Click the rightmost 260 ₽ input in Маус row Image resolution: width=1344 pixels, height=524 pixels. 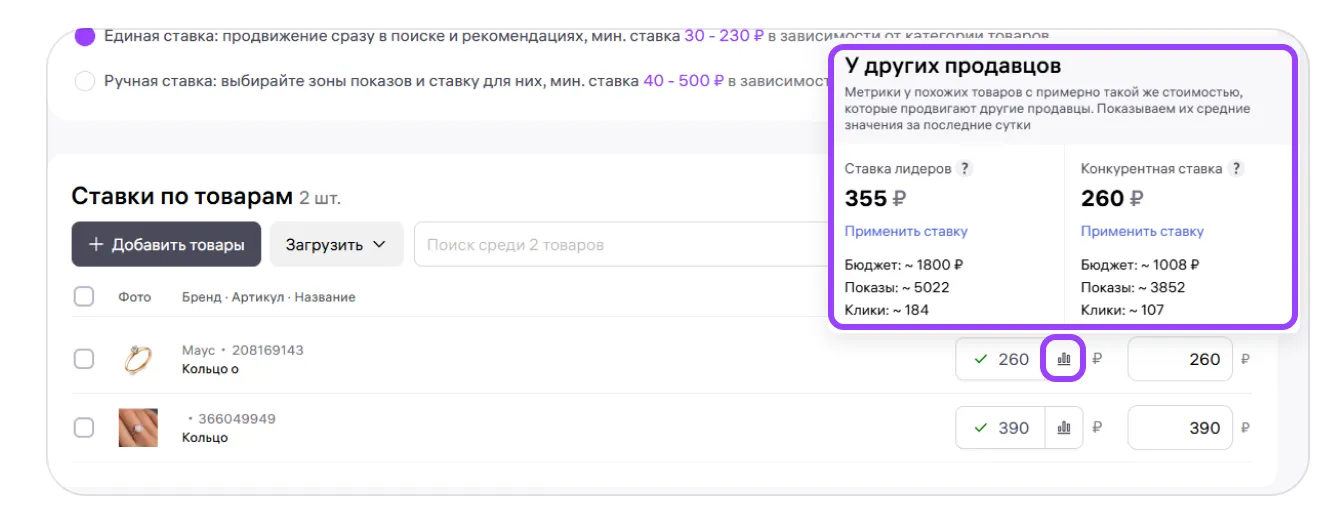pos(1180,360)
